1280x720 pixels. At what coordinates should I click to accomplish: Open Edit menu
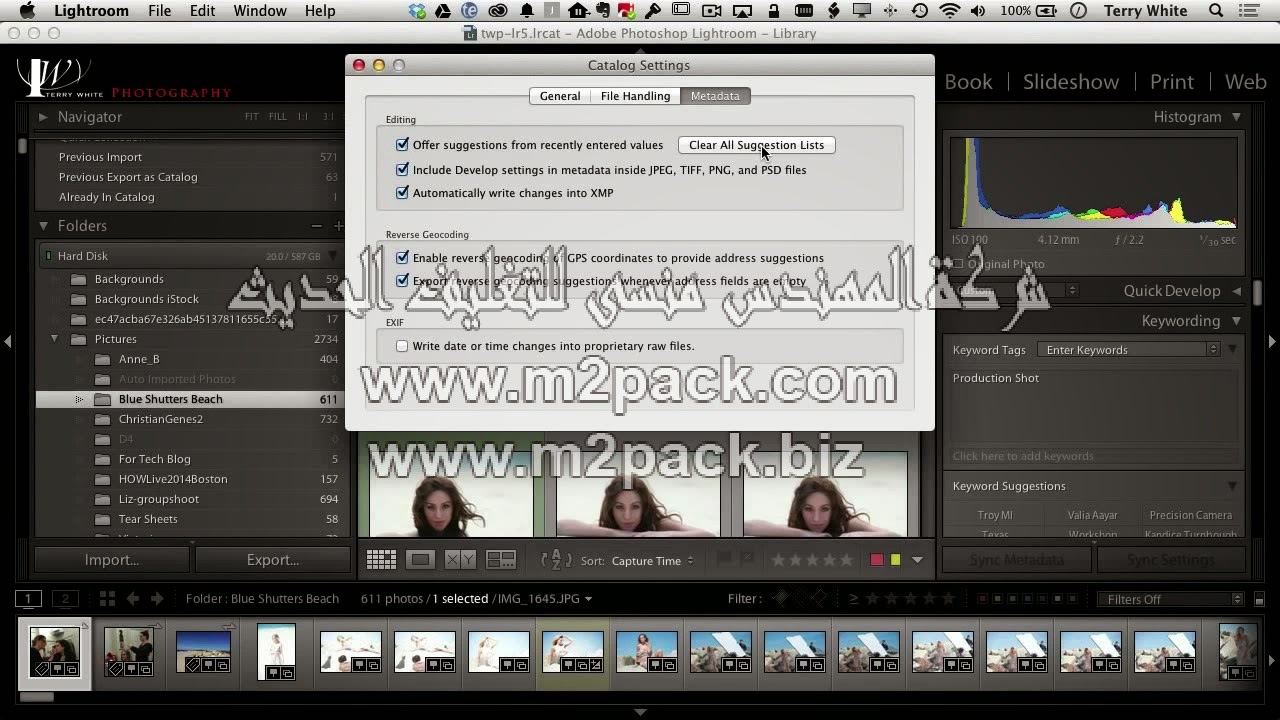202,11
